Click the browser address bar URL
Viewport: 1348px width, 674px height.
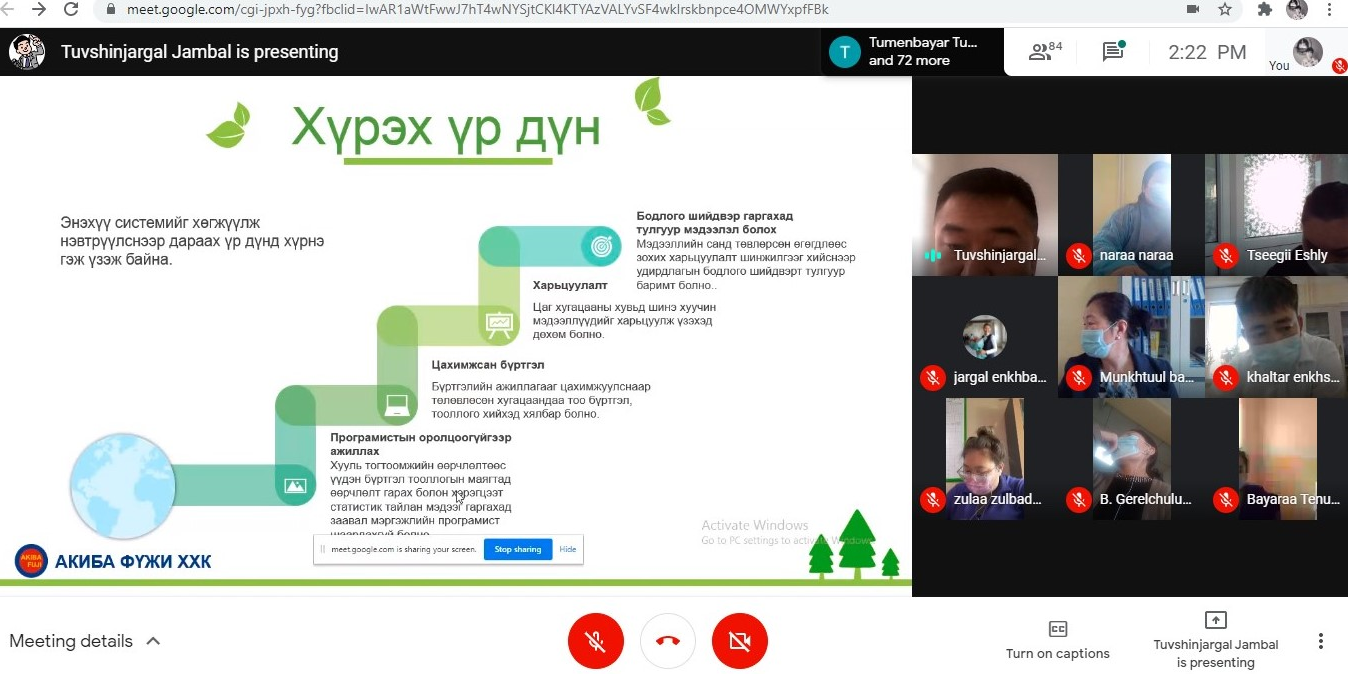(x=480, y=10)
